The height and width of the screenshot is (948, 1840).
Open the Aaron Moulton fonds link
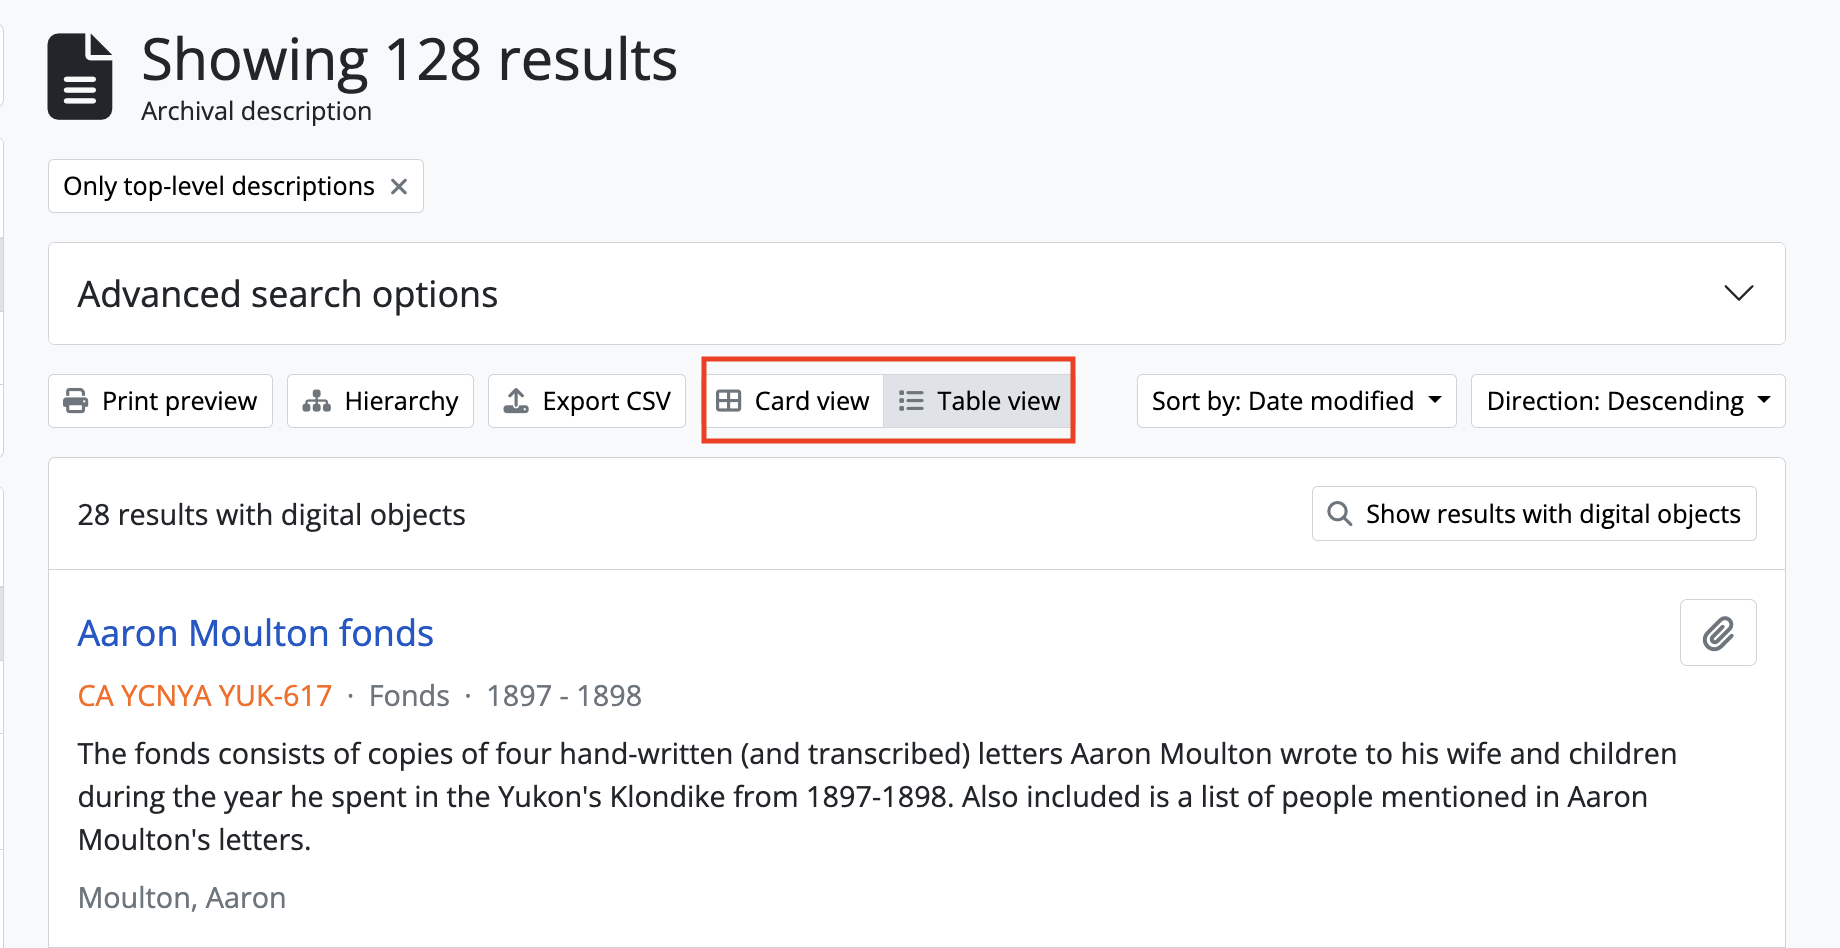[x=256, y=633]
